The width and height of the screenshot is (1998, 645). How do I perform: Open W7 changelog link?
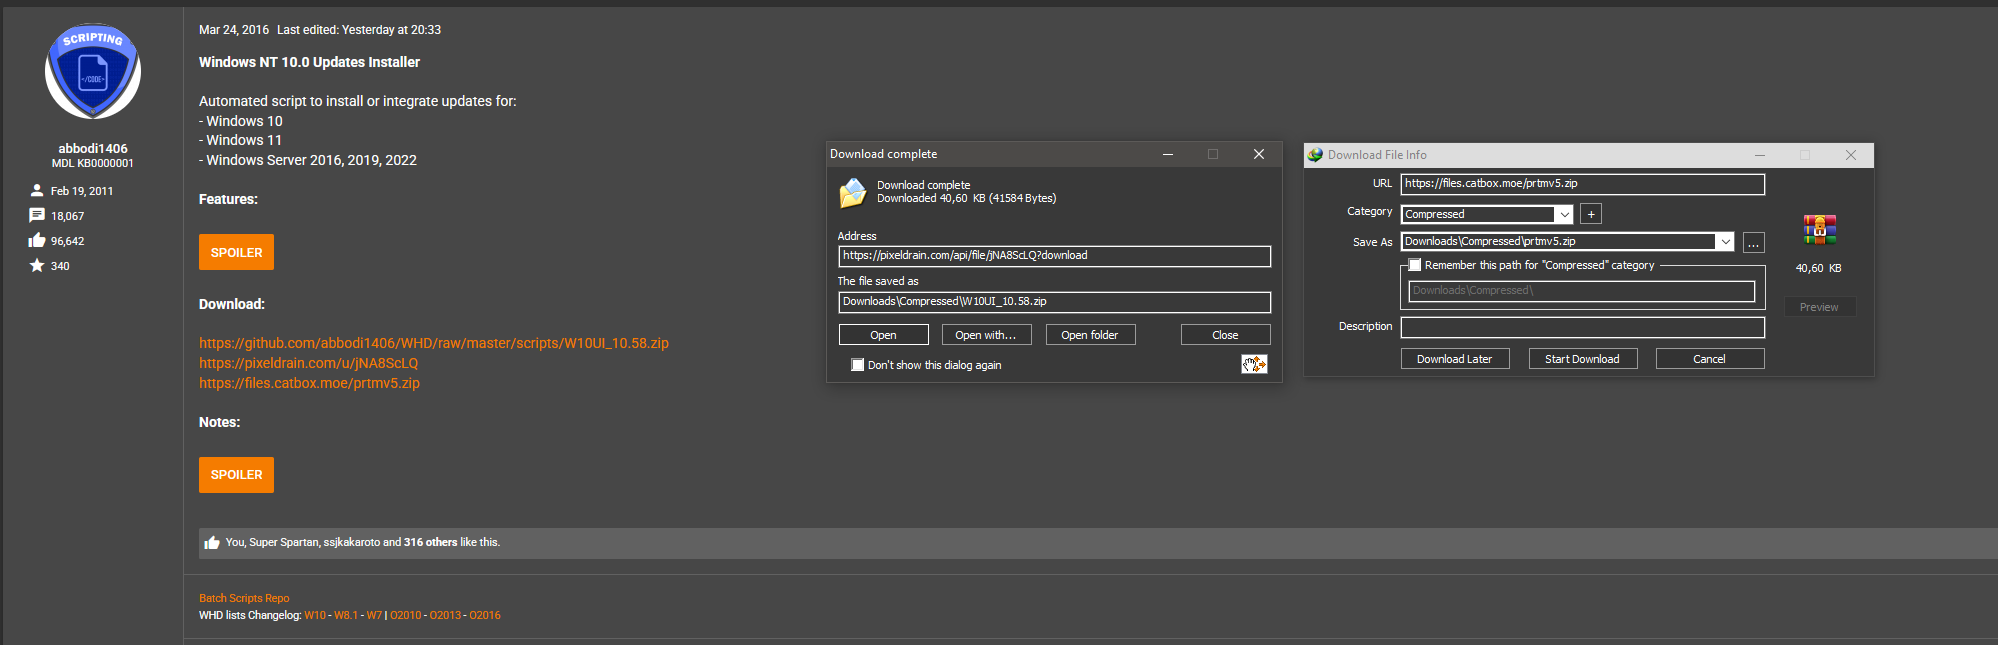click(374, 615)
